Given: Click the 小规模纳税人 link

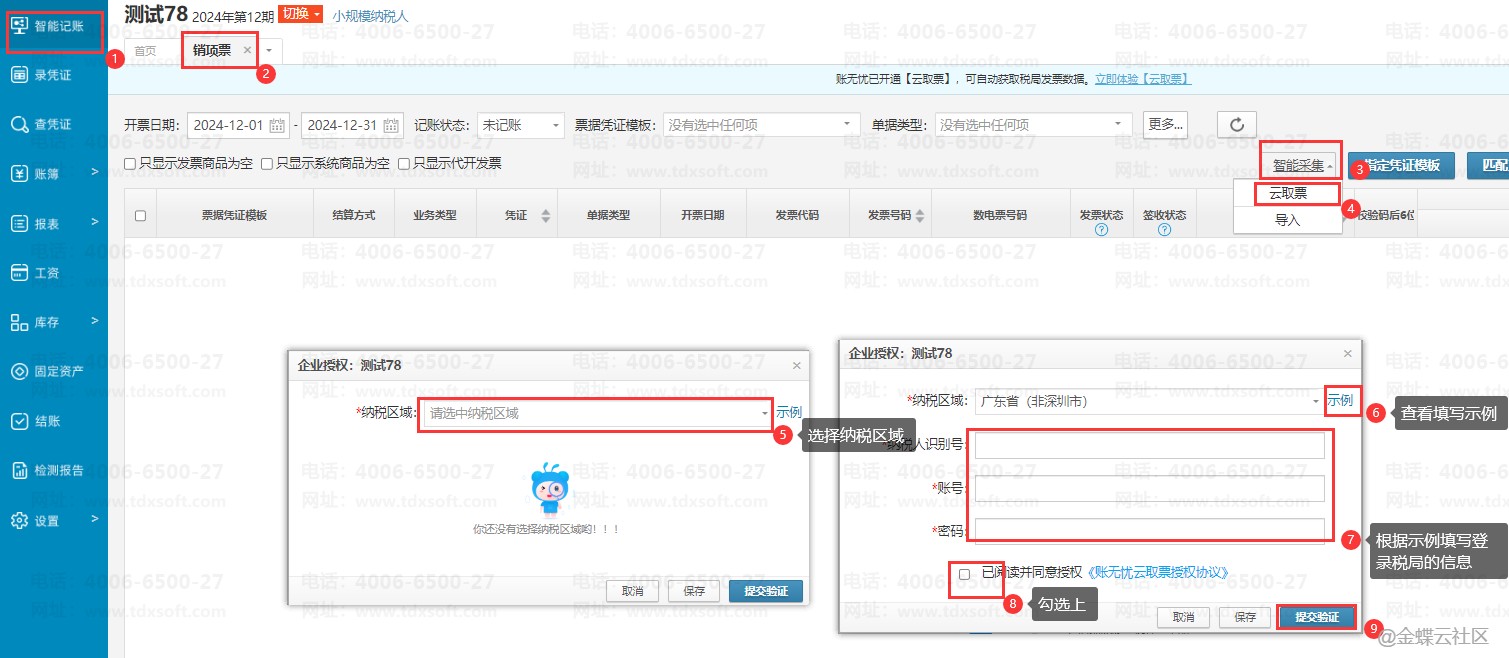Looking at the screenshot, I should click(x=370, y=16).
